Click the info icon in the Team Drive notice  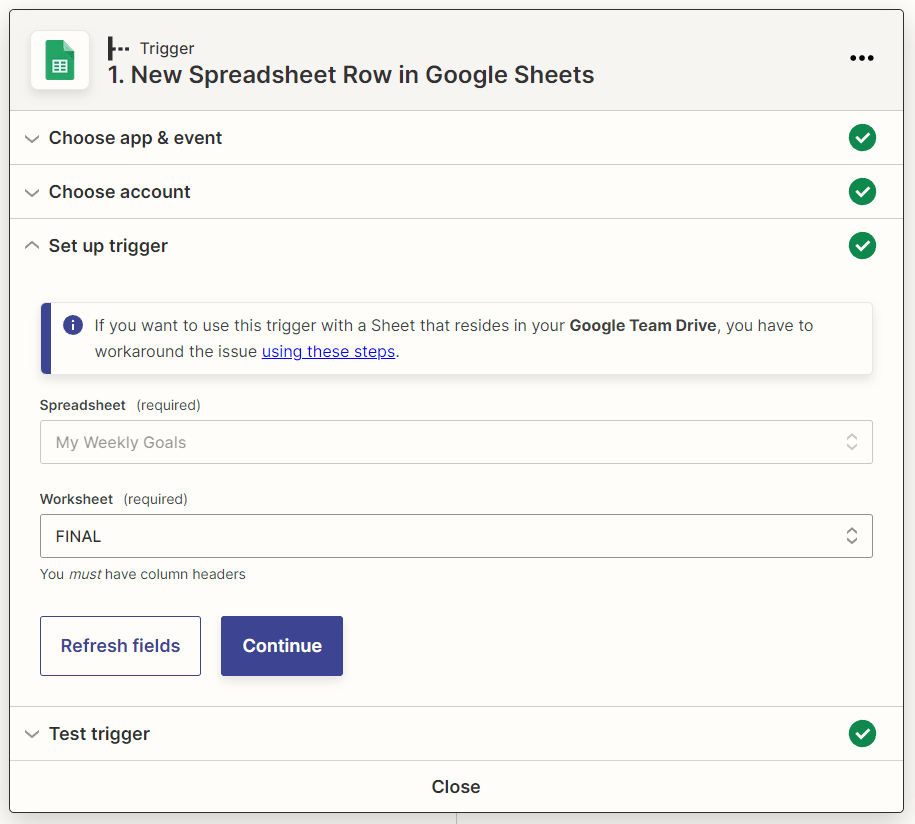71,324
